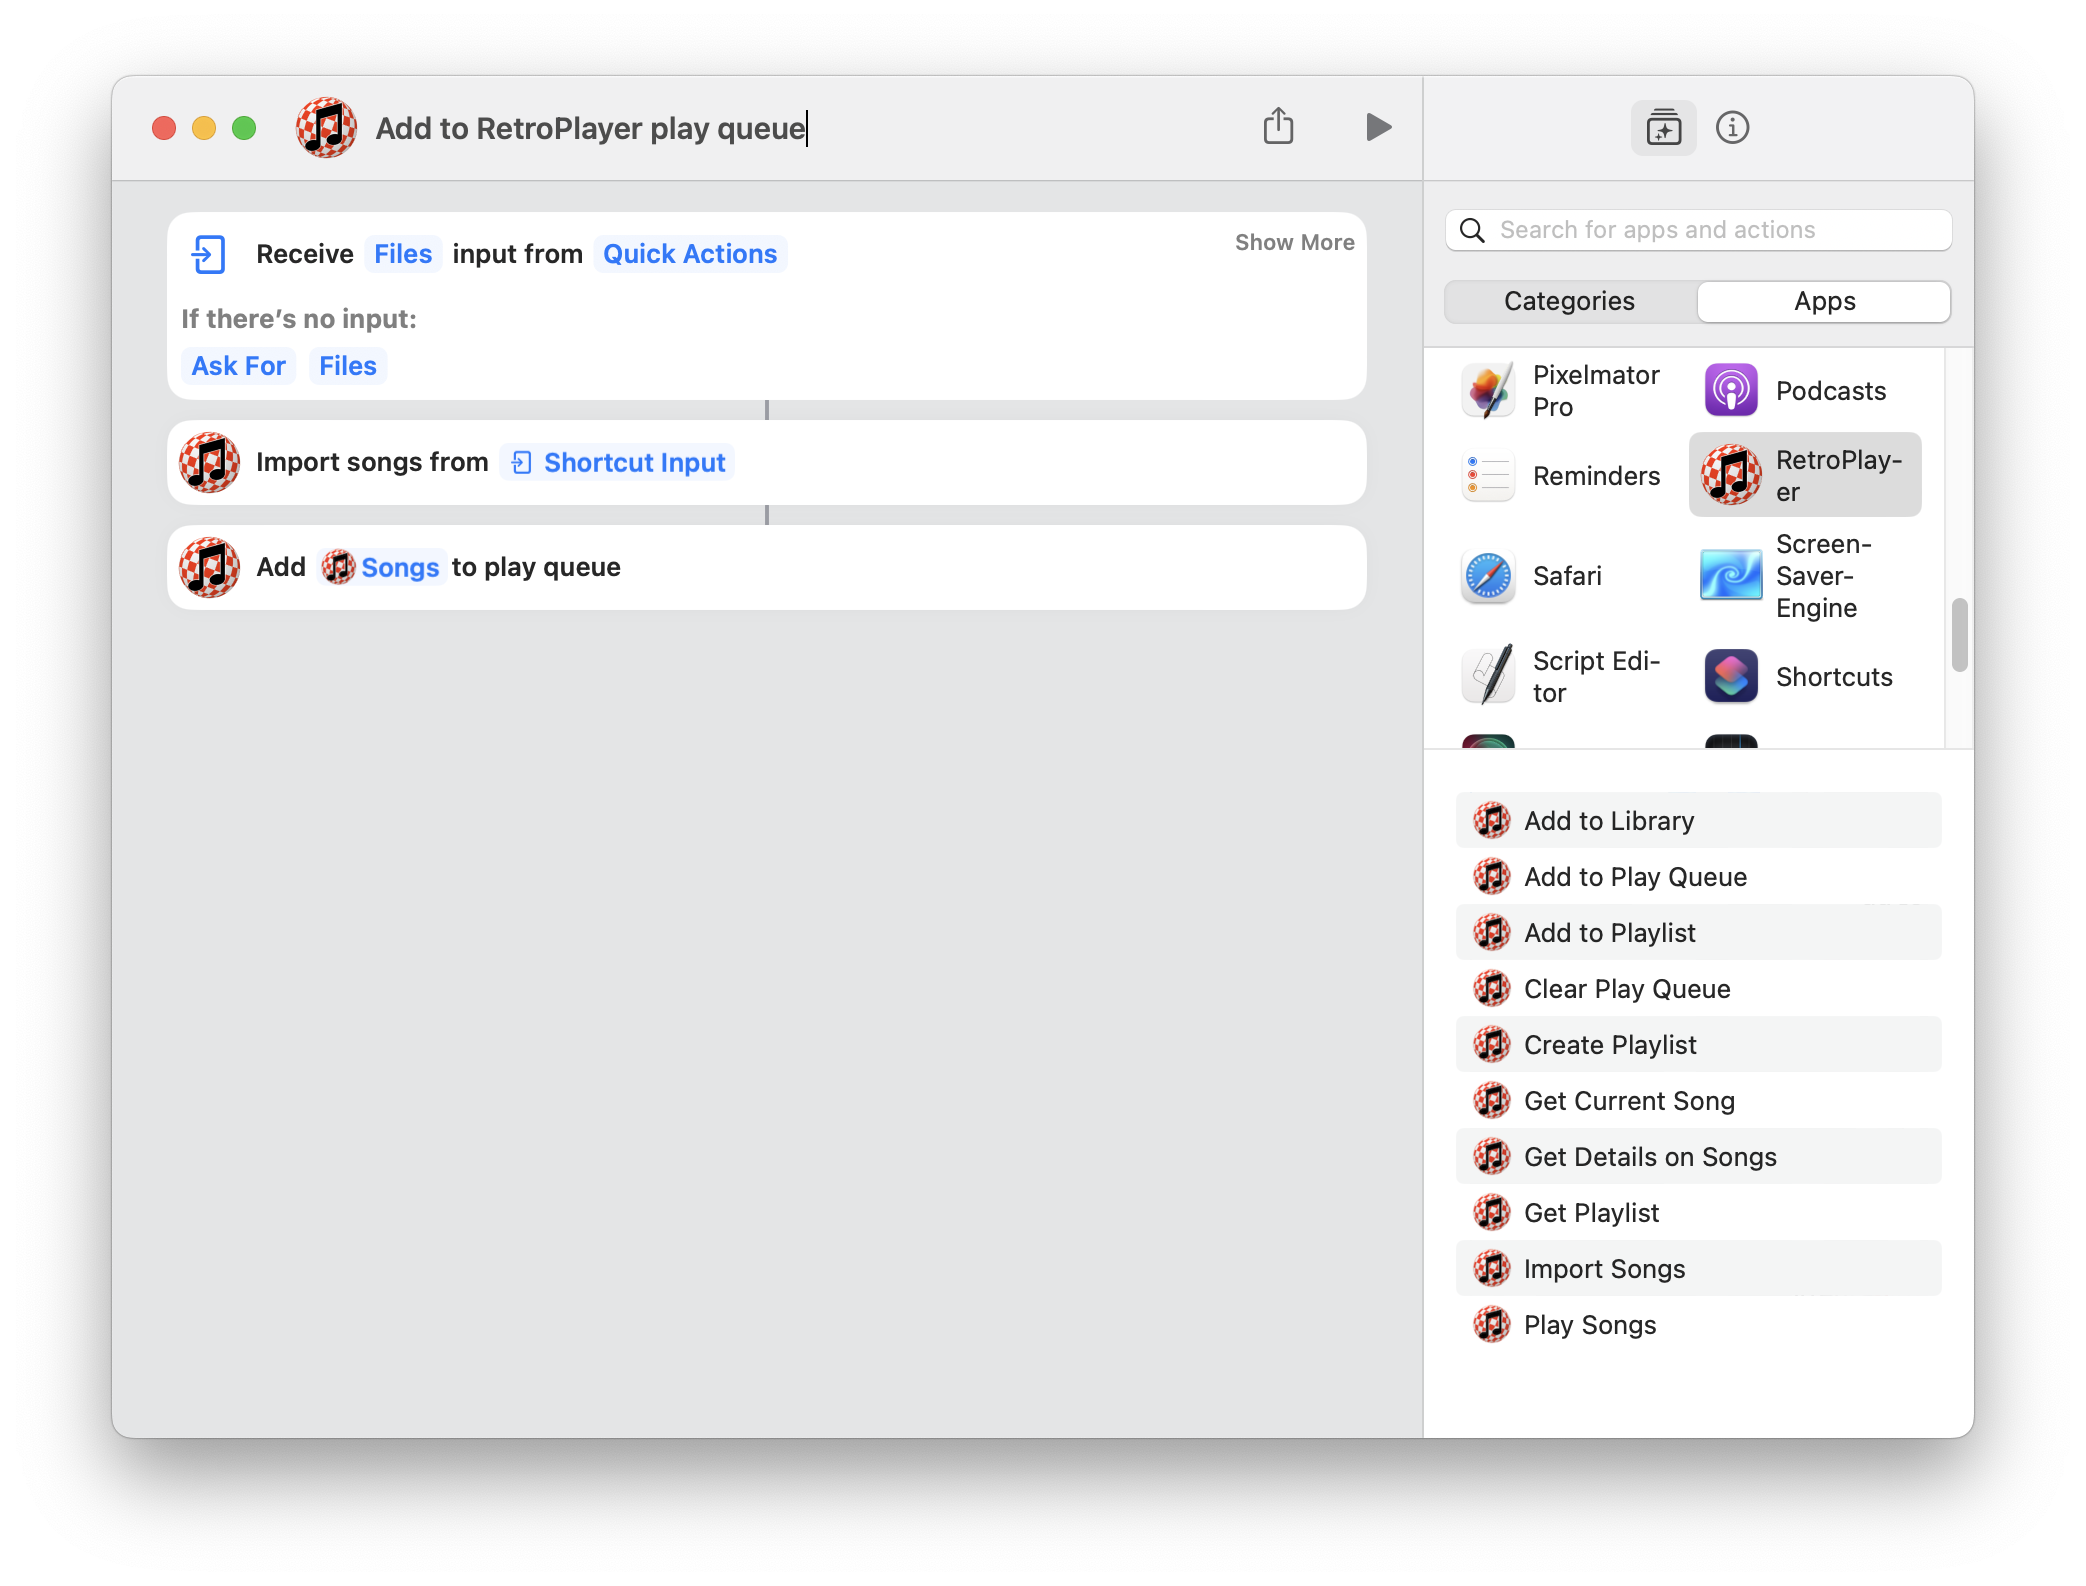Image resolution: width=2086 pixels, height=1586 pixels.
Task: Select the Apps tab
Action: coord(1823,301)
